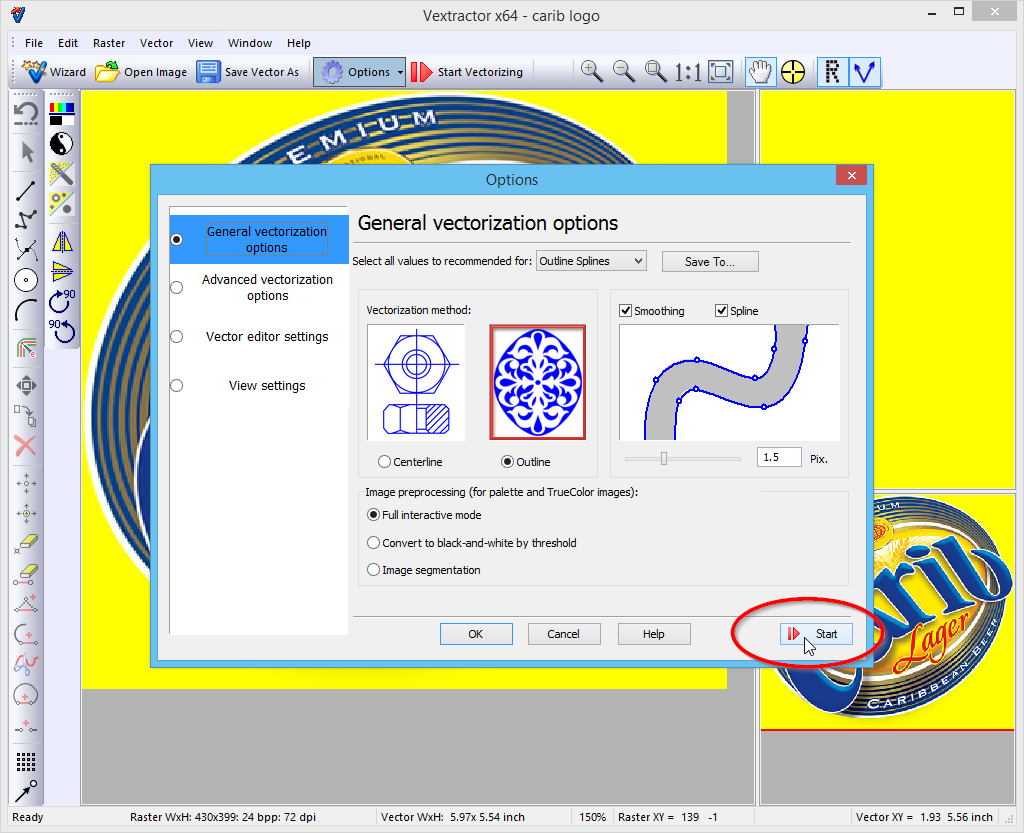Open the Raster menu
The image size is (1024, 833).
(x=109, y=43)
